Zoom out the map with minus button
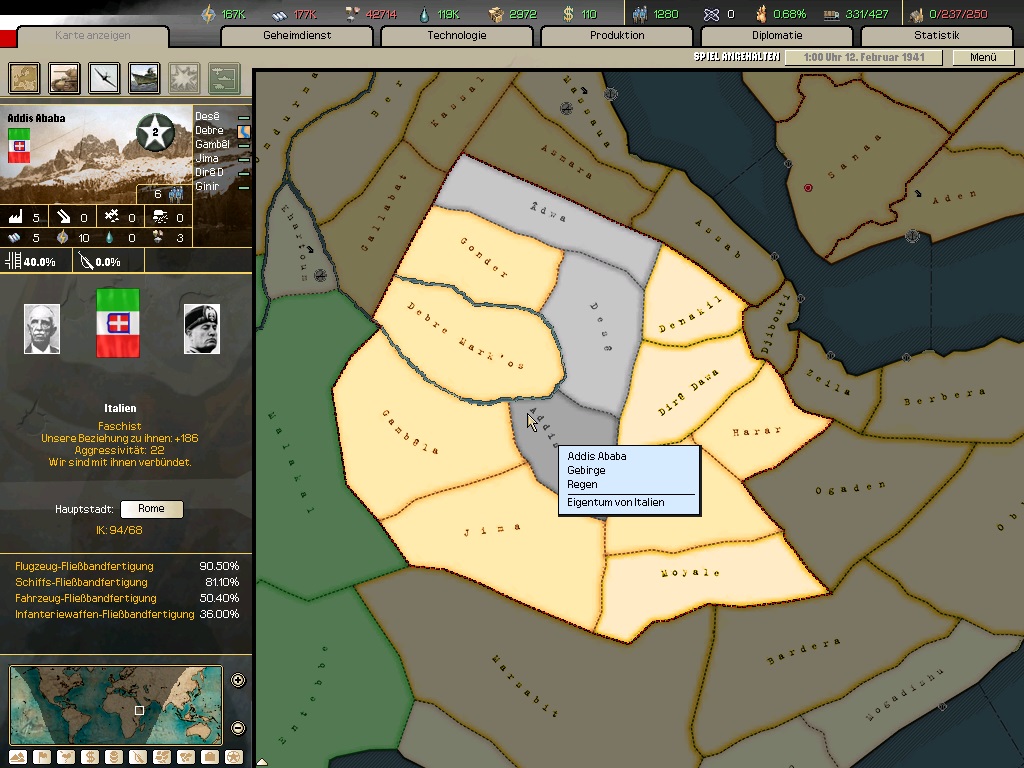Screen dimensions: 1024x768 point(238,728)
